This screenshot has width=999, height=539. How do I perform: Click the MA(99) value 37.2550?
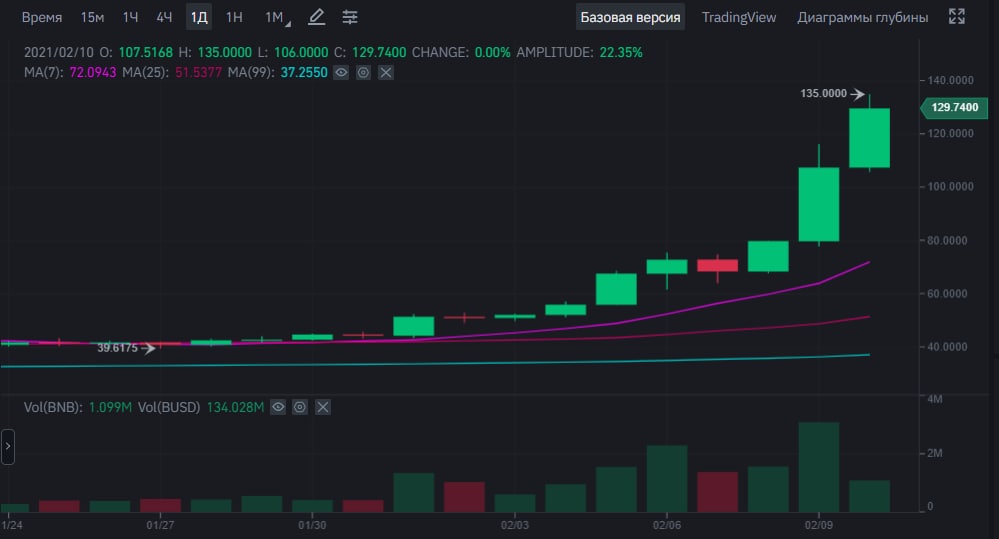pyautogui.click(x=304, y=73)
